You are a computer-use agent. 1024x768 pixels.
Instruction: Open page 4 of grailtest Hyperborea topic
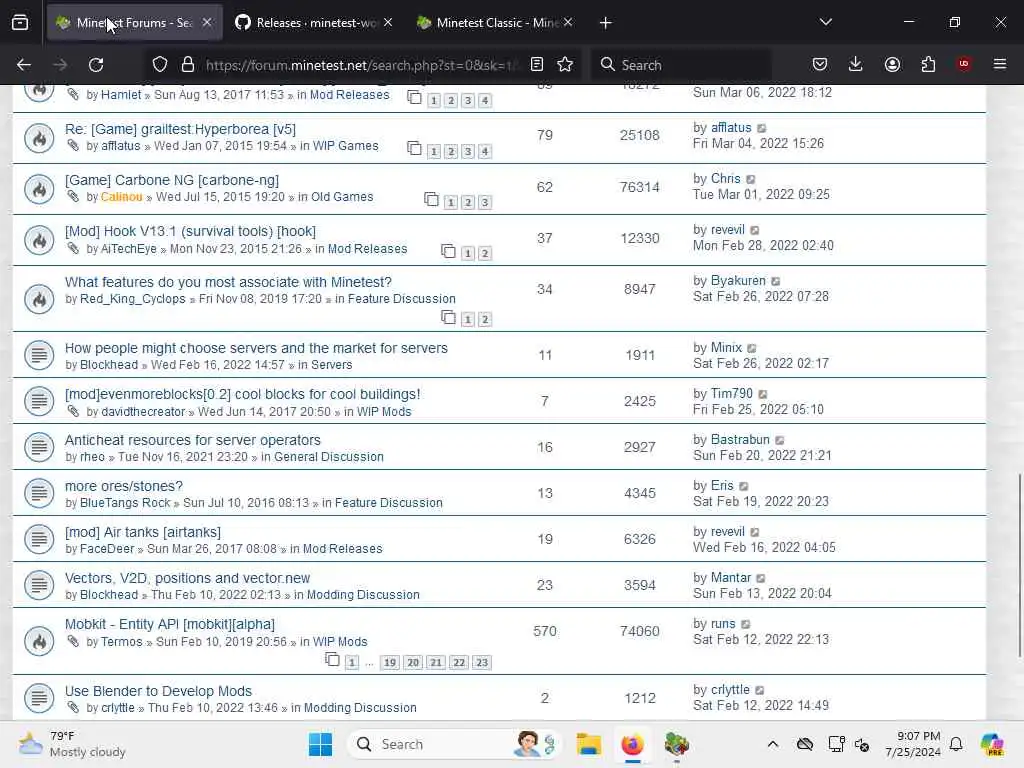click(485, 152)
